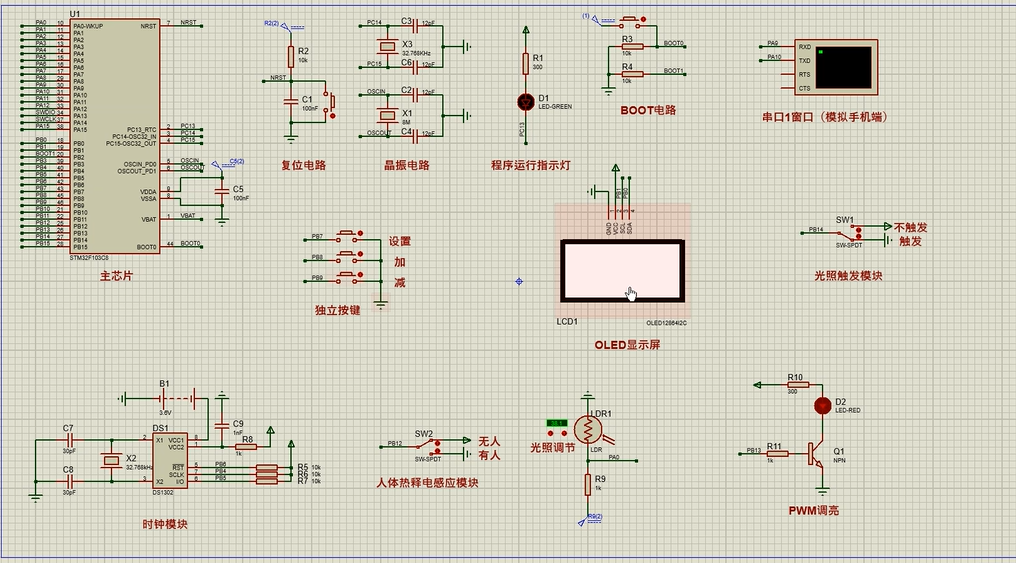1016x563 pixels.
Task: Click the 光照触发模块 label
Action: (848, 276)
